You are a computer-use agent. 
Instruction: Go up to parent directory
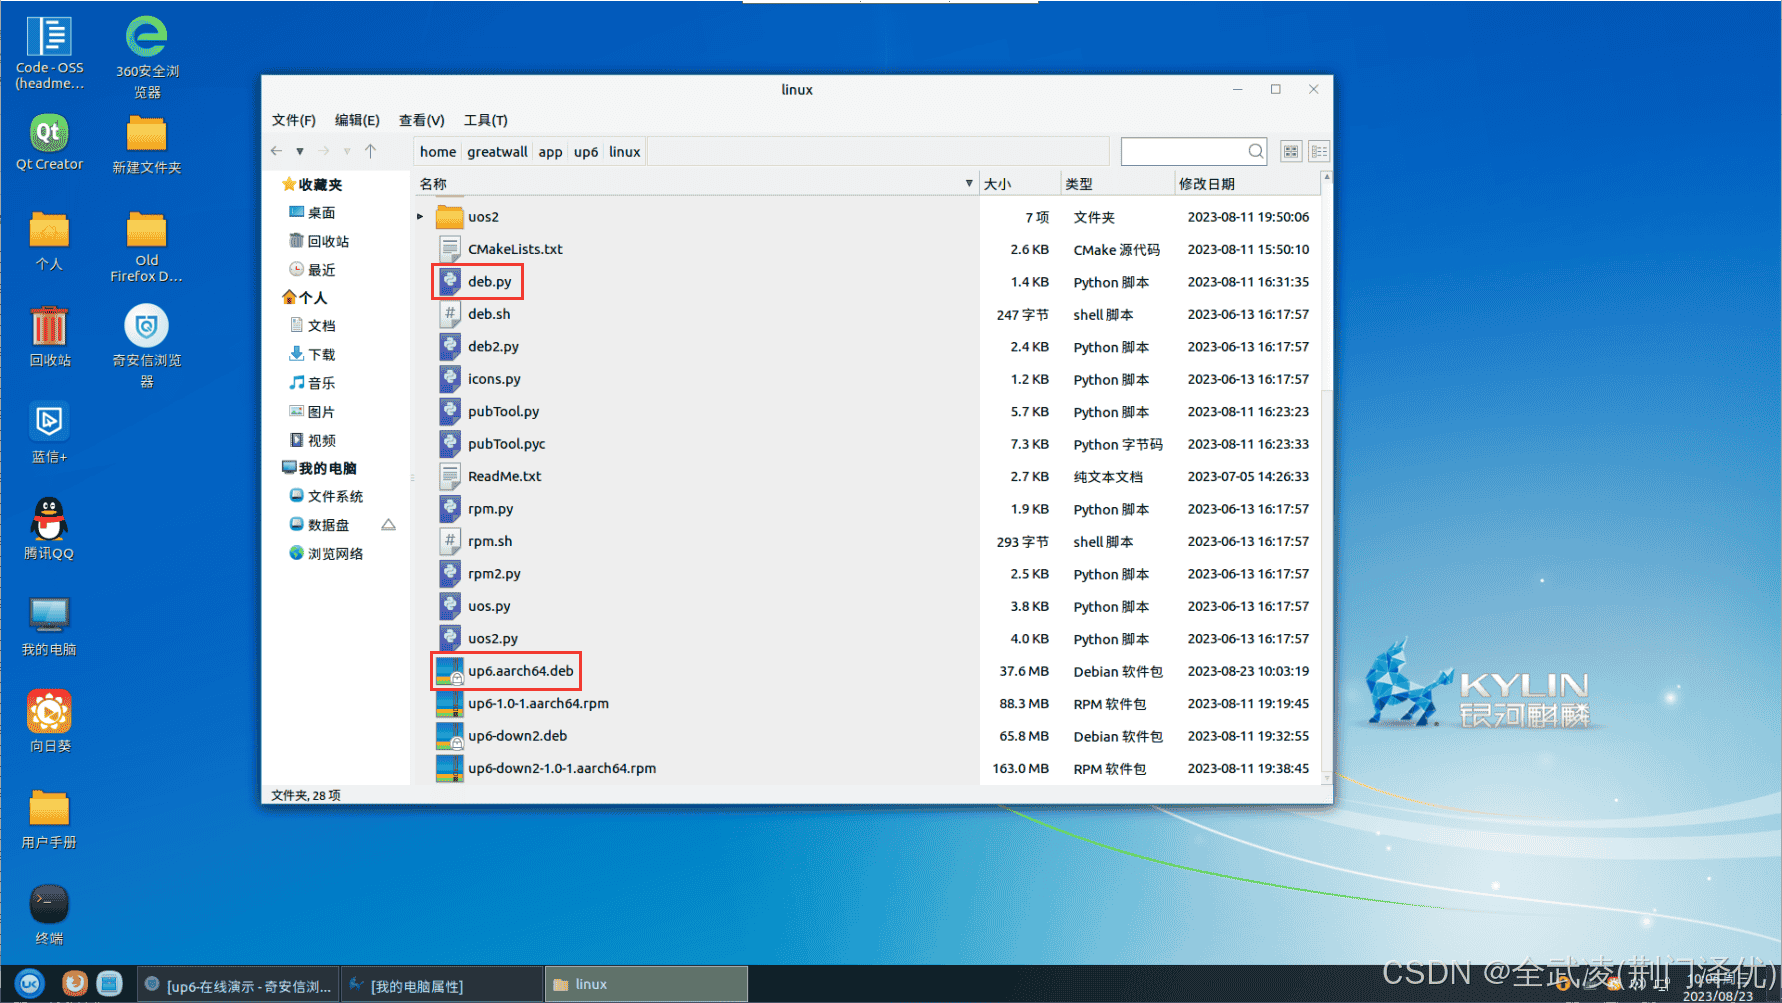(370, 151)
